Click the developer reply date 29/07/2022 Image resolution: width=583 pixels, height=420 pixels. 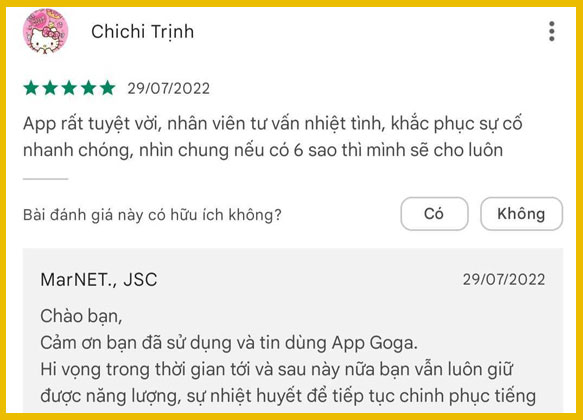pyautogui.click(x=504, y=280)
